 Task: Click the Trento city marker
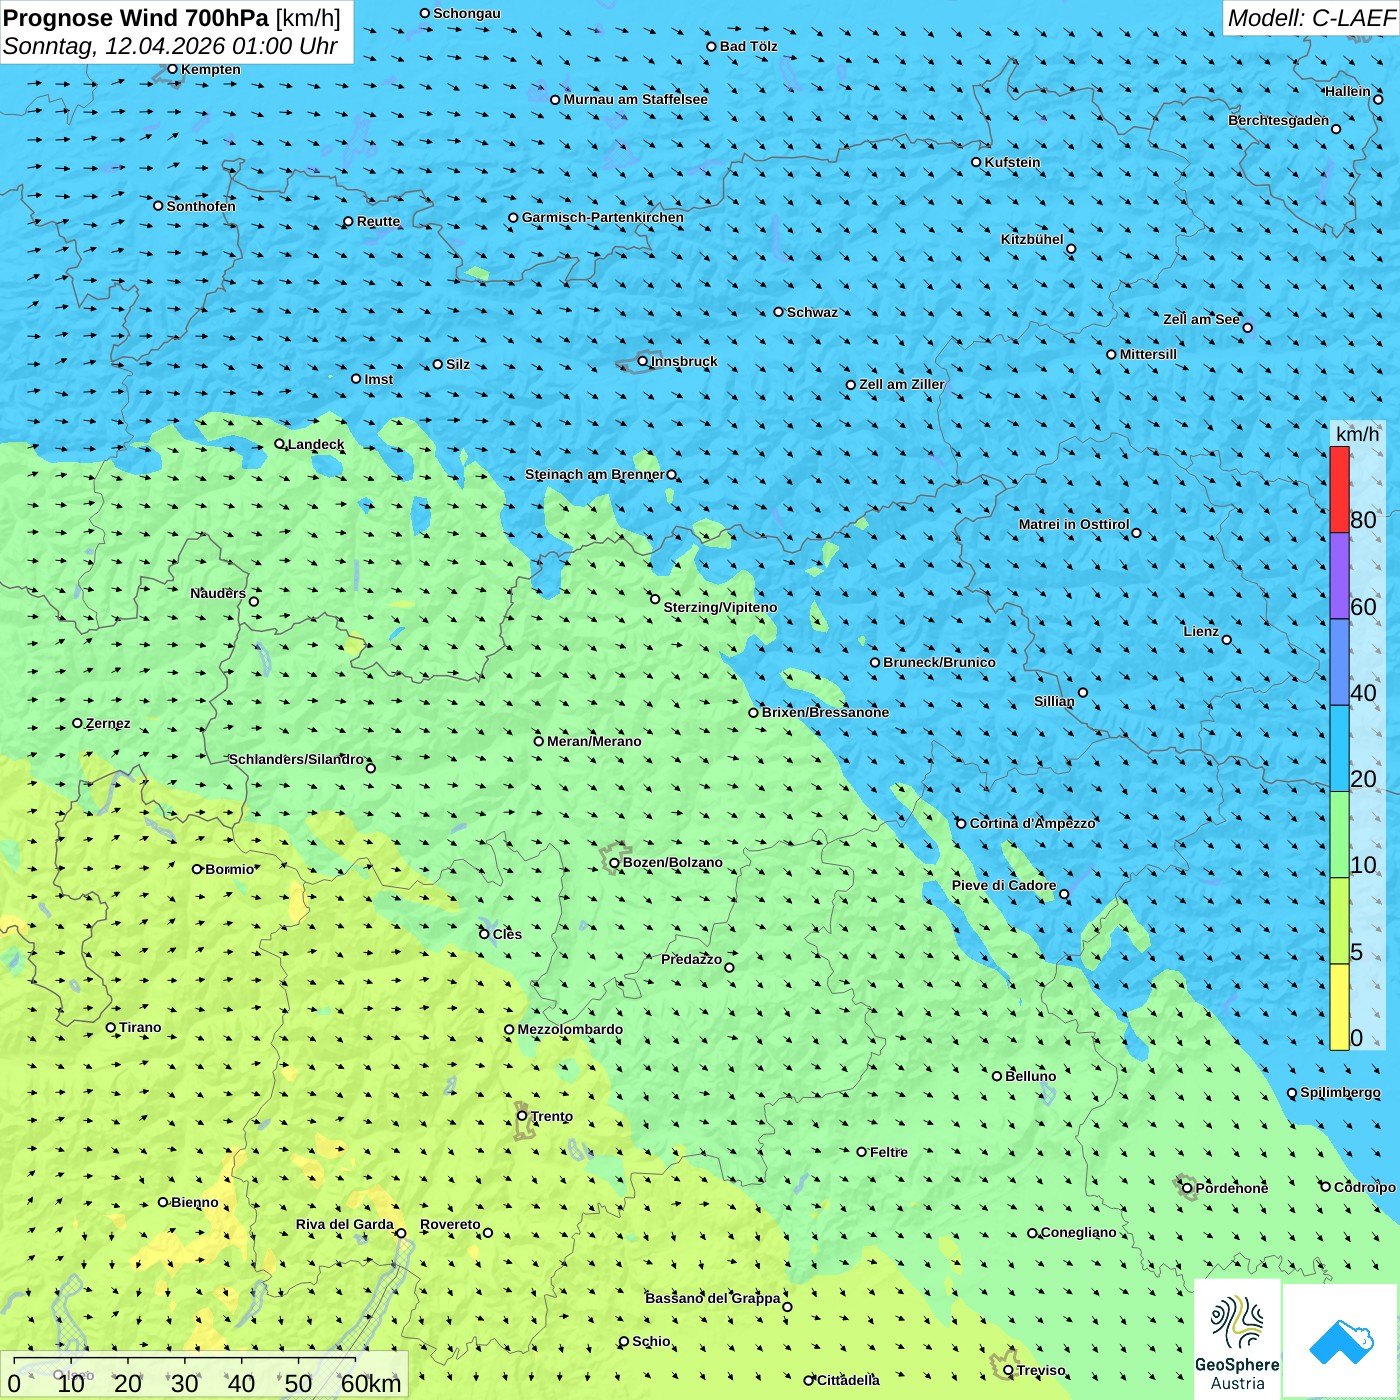tap(522, 1116)
